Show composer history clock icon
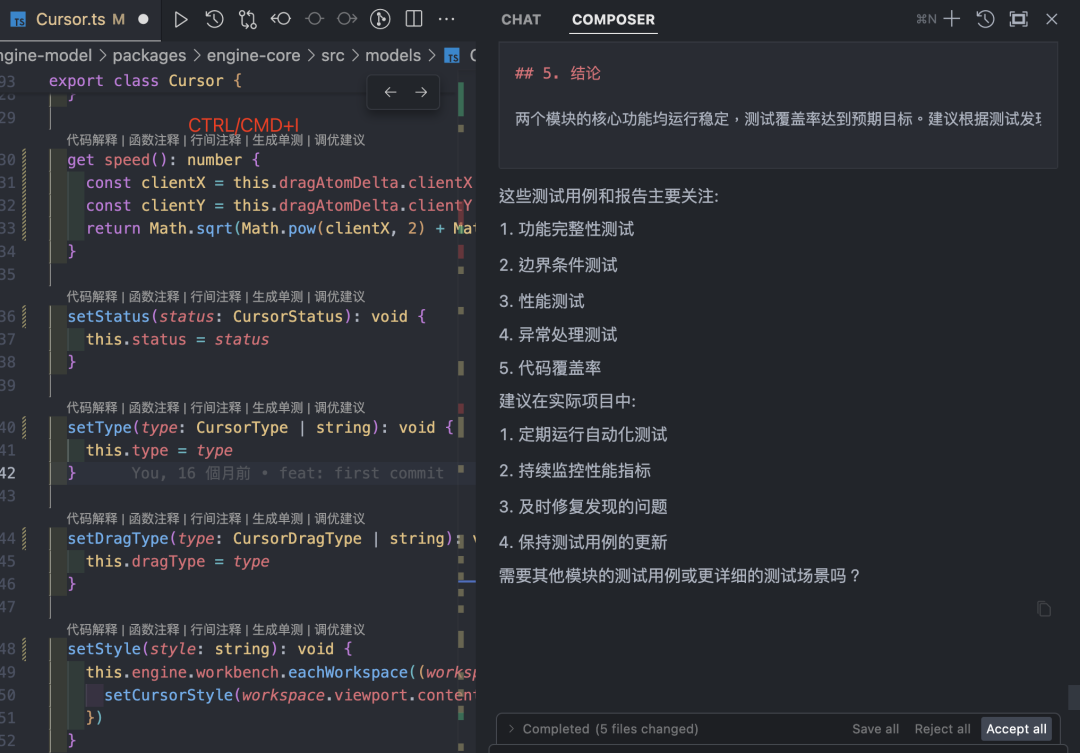 click(x=985, y=19)
